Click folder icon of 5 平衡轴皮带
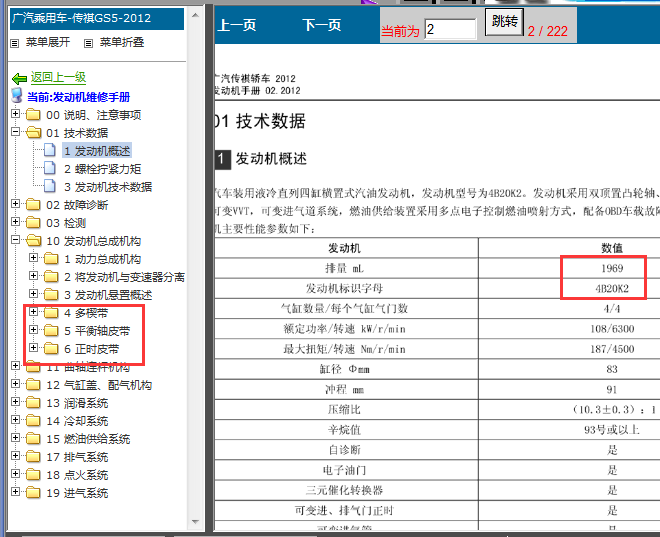660x537 pixels. click(51, 331)
